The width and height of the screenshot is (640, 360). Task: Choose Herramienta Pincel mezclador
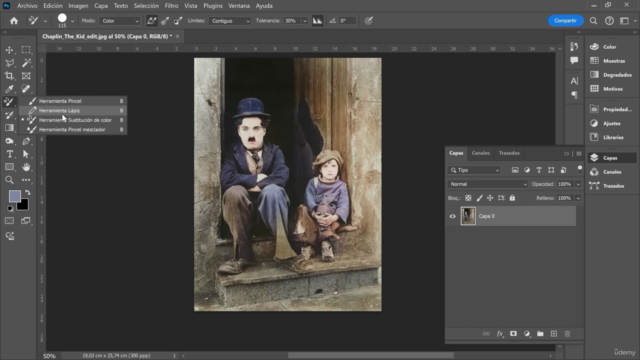(x=73, y=130)
